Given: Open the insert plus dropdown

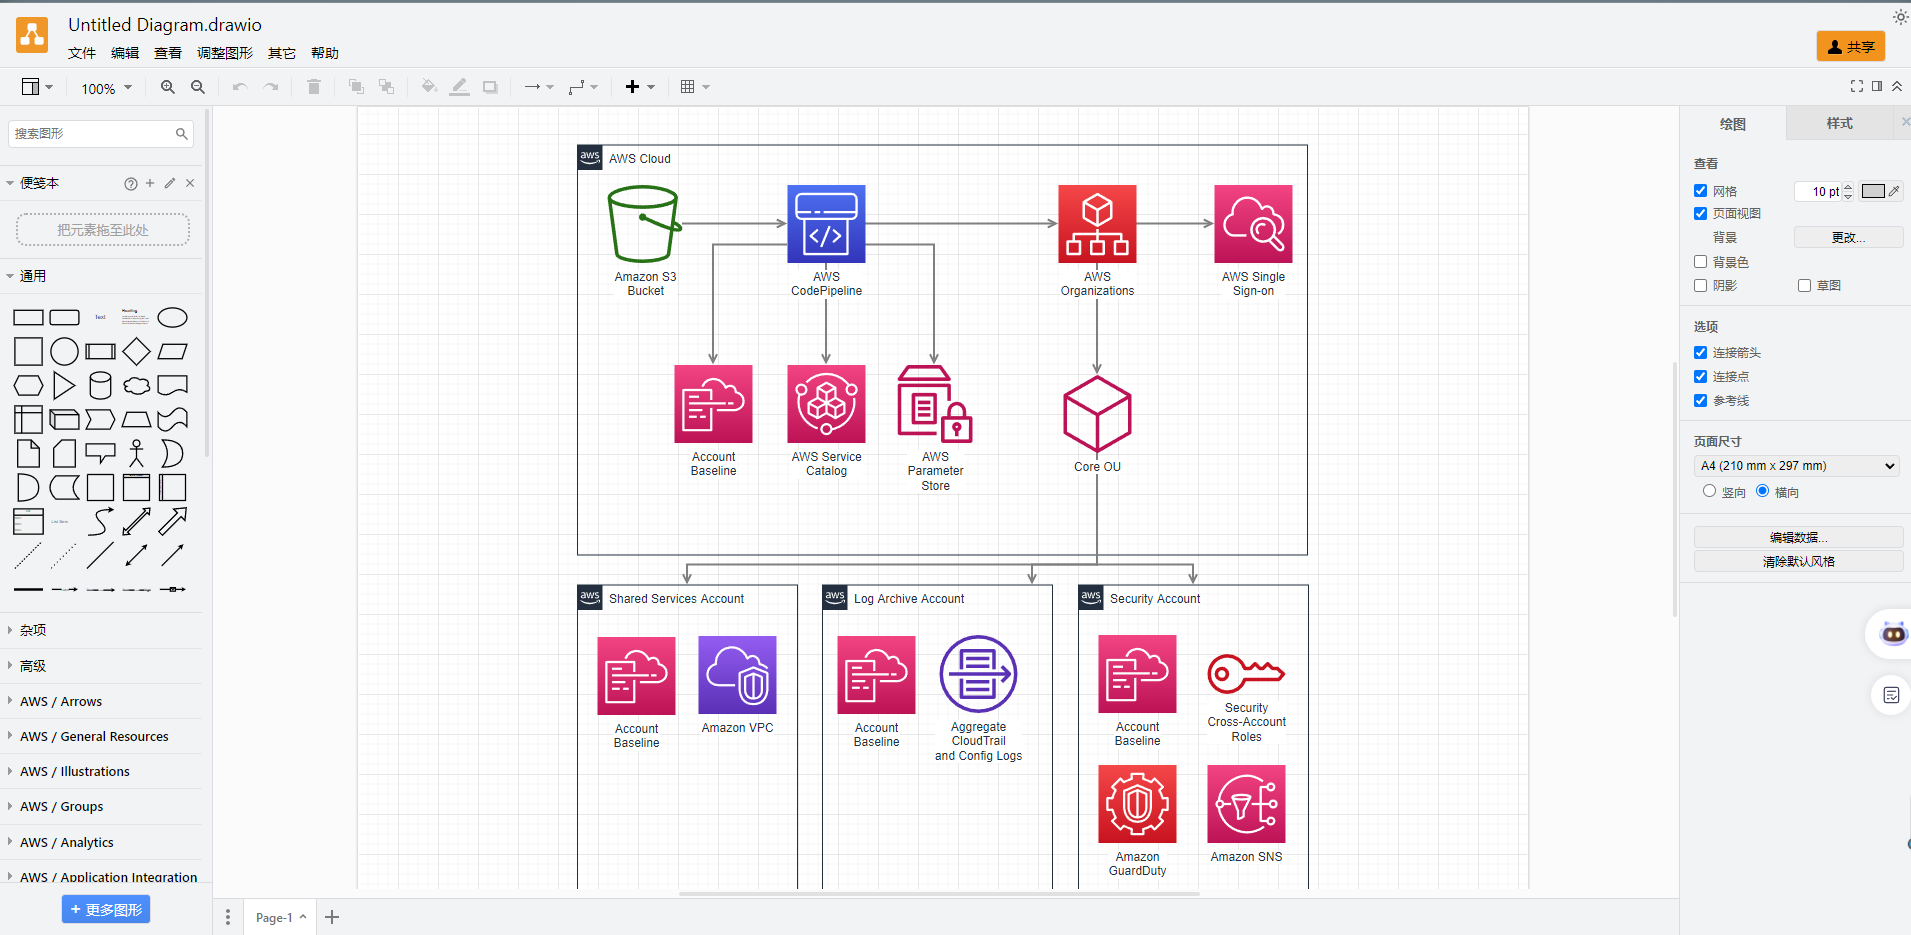Looking at the screenshot, I should pos(640,87).
